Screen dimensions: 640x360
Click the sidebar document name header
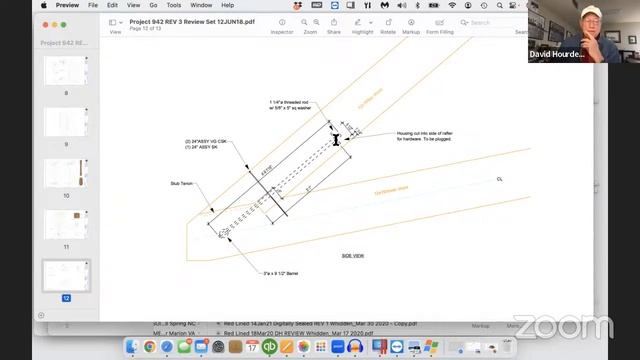[64, 43]
